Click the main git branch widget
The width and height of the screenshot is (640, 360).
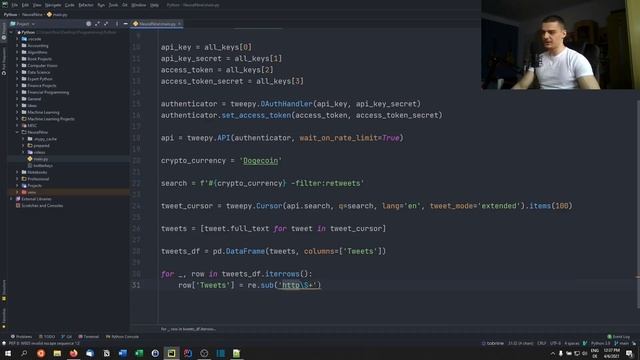pos(622,343)
